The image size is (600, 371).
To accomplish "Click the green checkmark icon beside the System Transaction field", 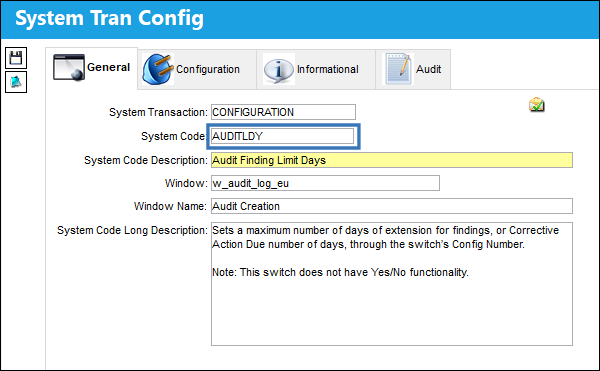I will 536,104.
